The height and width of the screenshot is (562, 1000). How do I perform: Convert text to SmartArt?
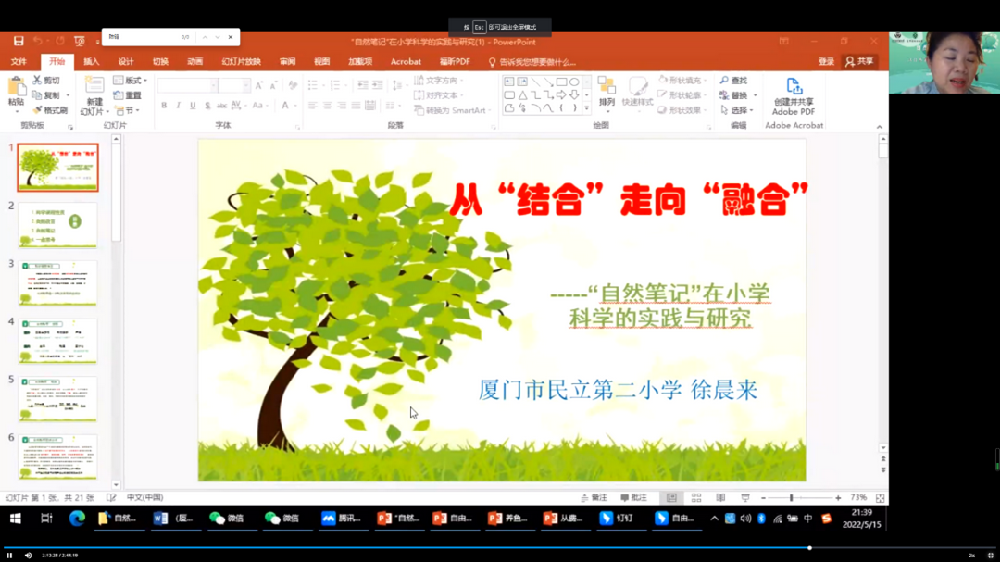pyautogui.click(x=452, y=110)
